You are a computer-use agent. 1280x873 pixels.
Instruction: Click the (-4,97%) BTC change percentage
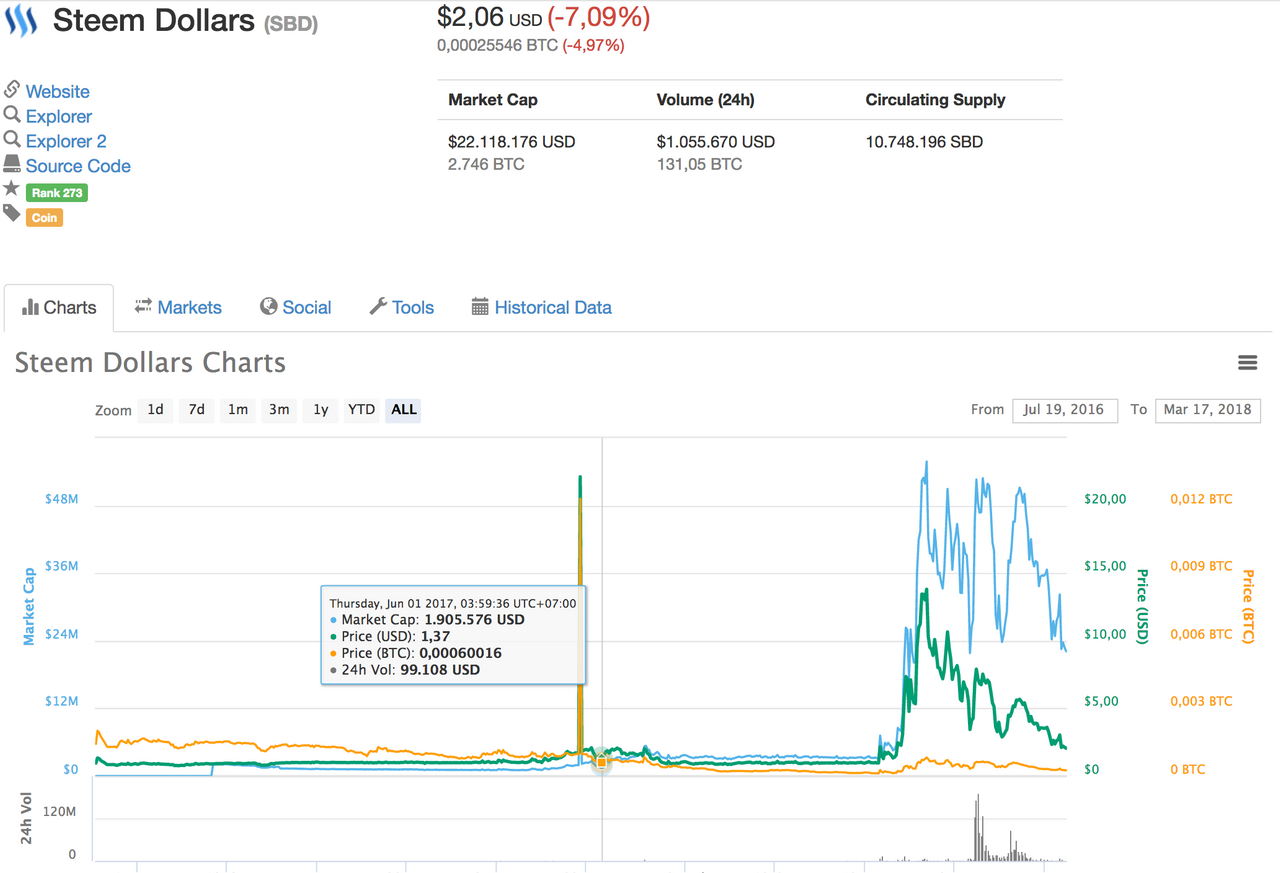593,45
